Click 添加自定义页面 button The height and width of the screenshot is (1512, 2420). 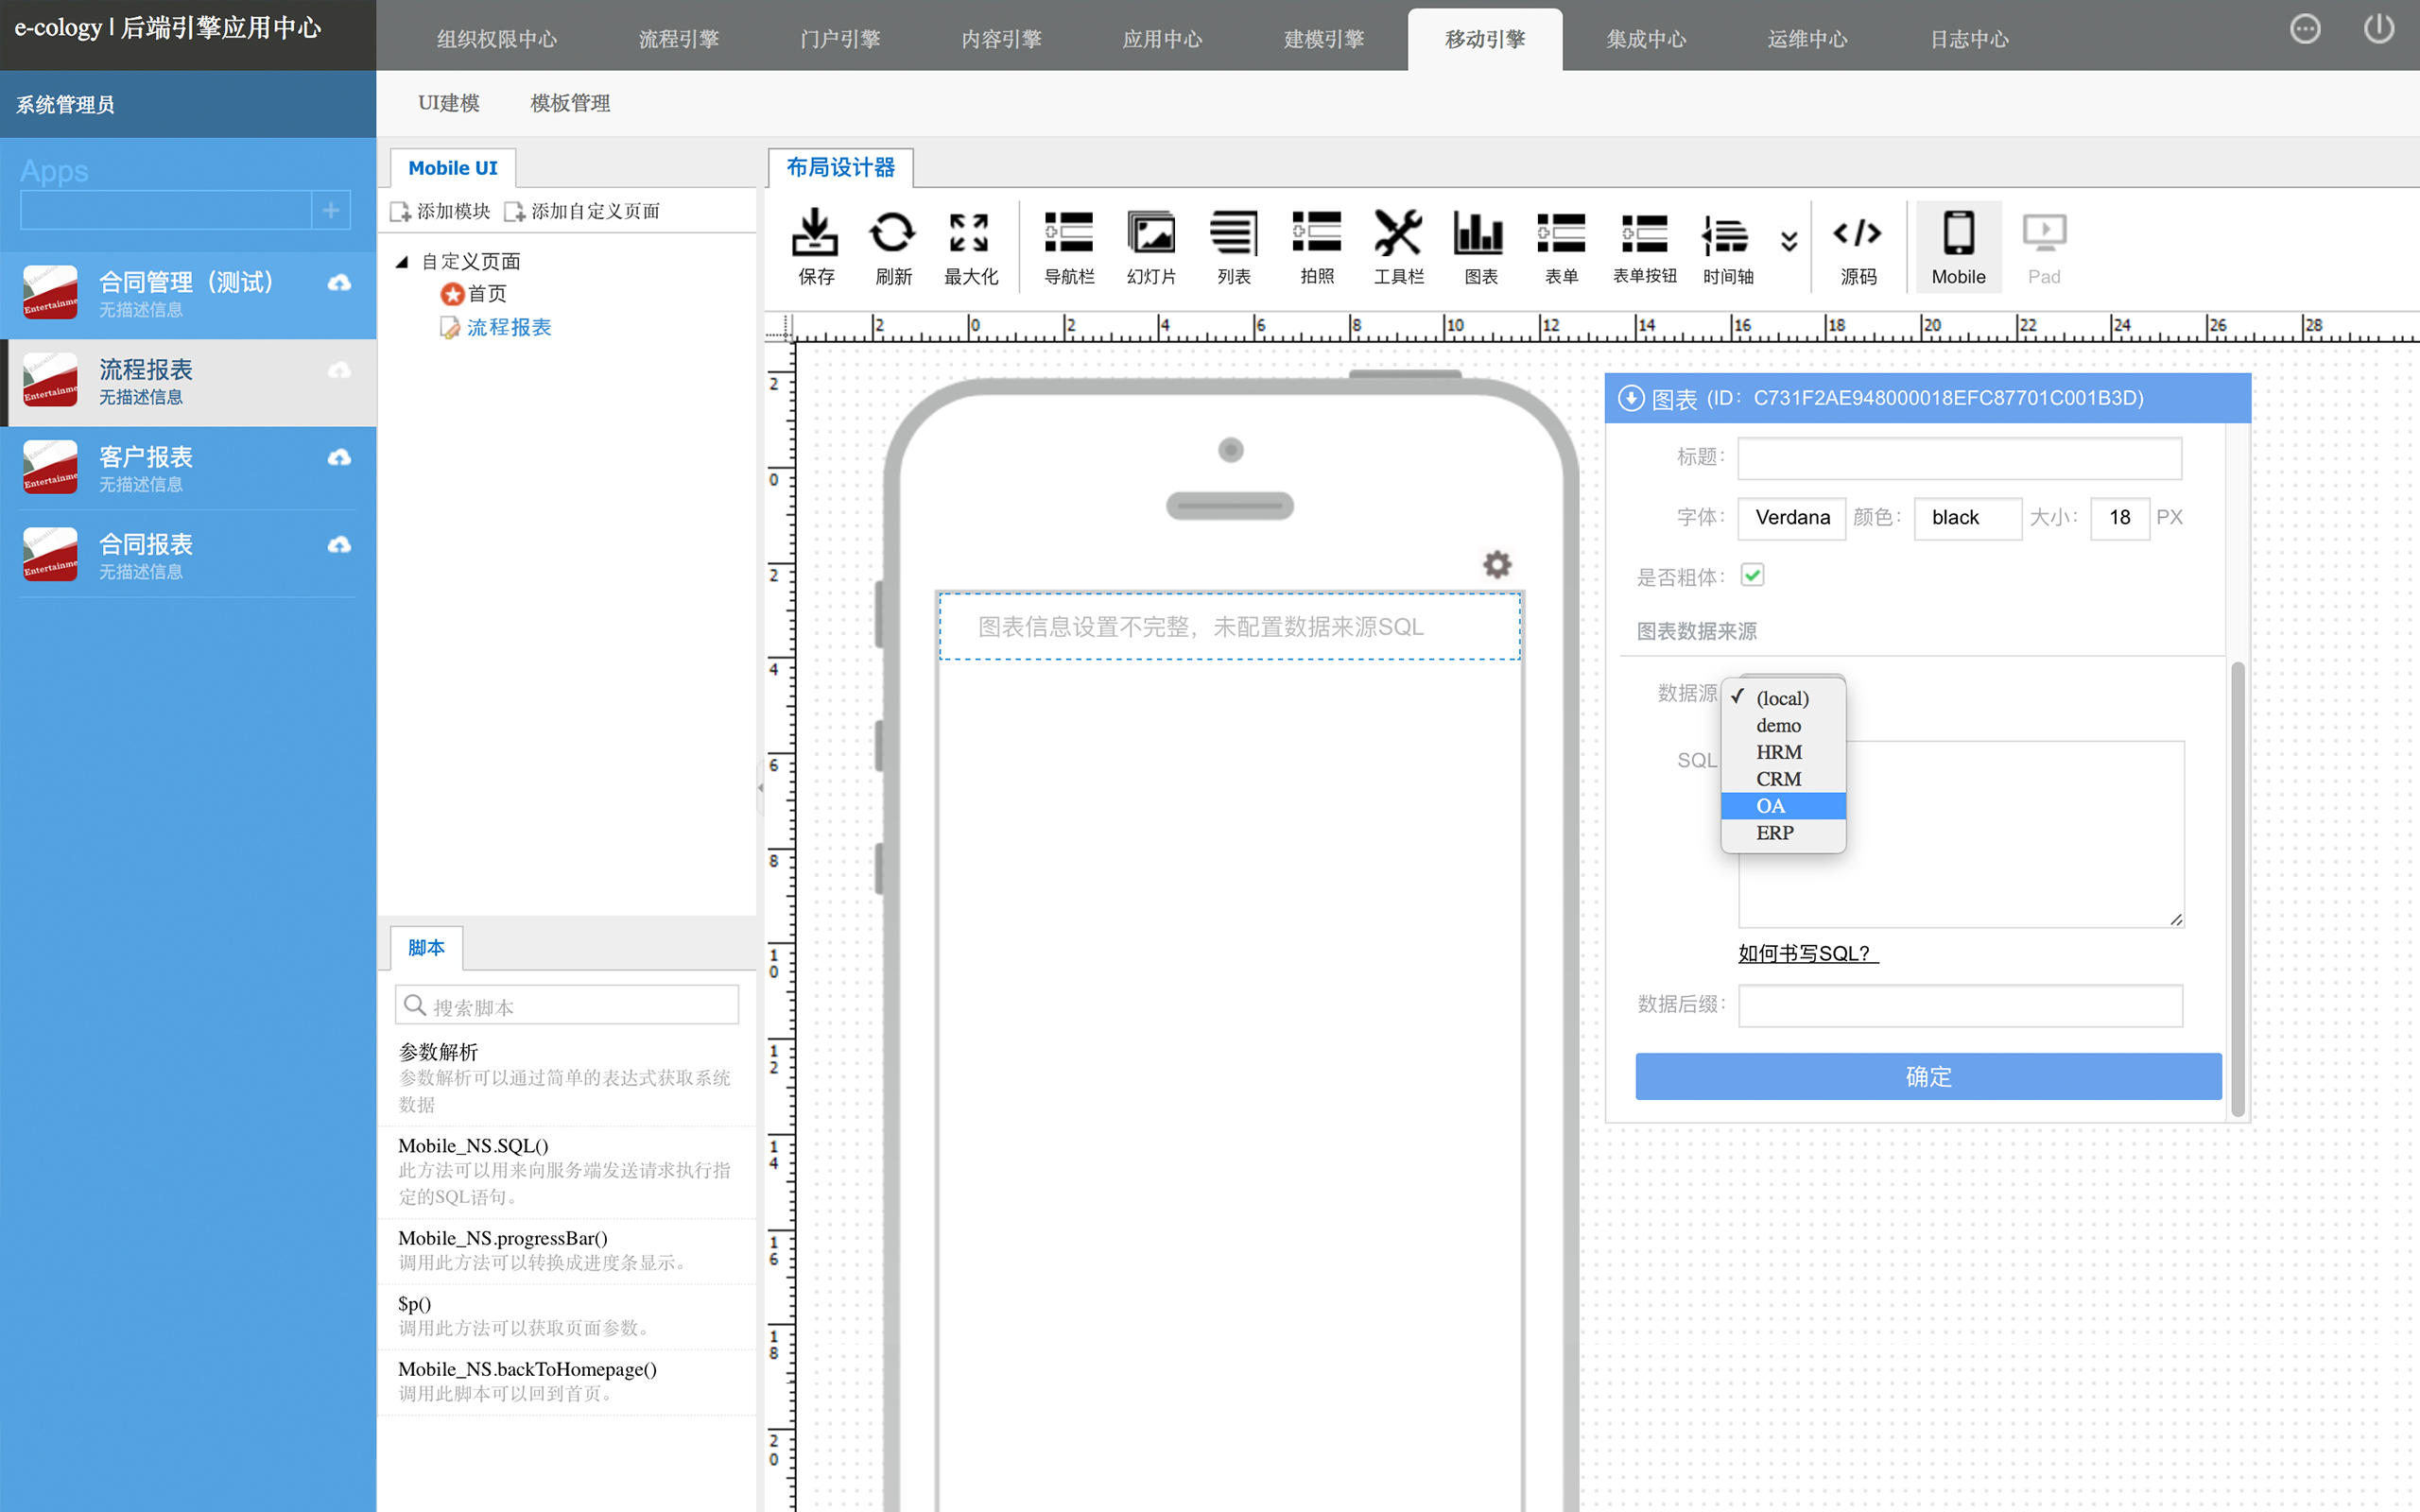click(x=582, y=211)
